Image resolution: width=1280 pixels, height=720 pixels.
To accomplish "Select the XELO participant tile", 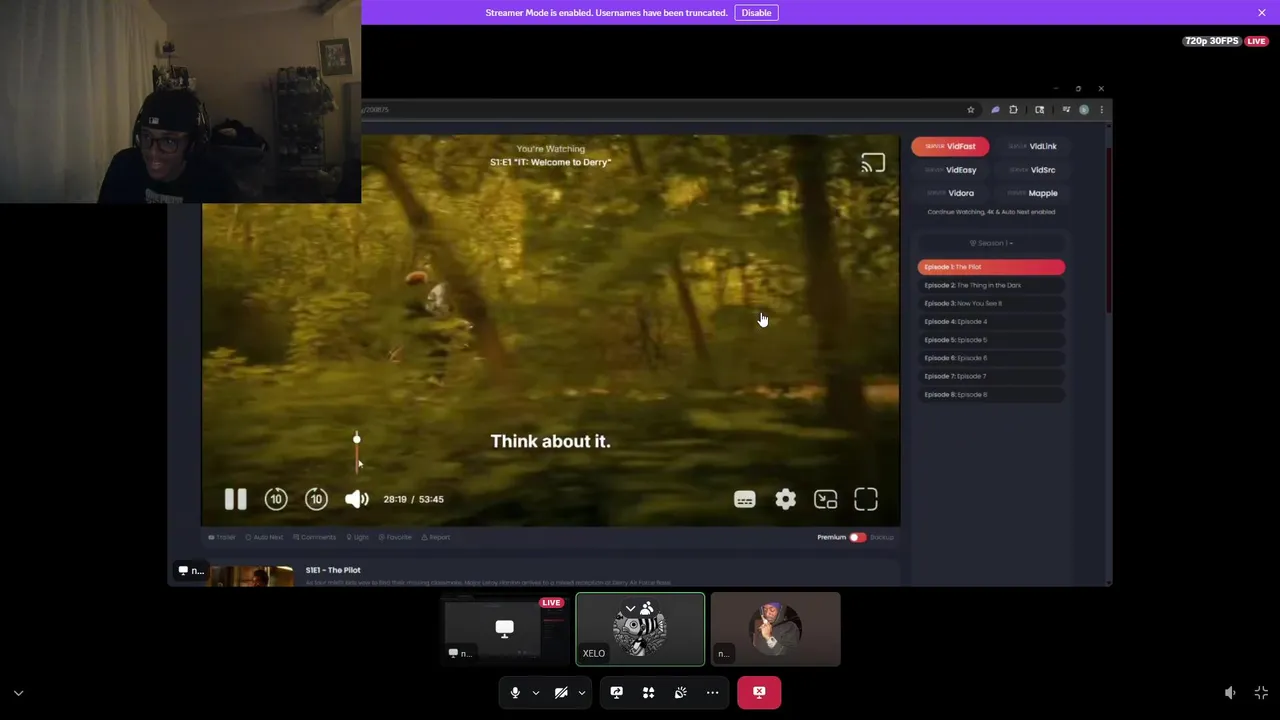I will tap(640, 630).
